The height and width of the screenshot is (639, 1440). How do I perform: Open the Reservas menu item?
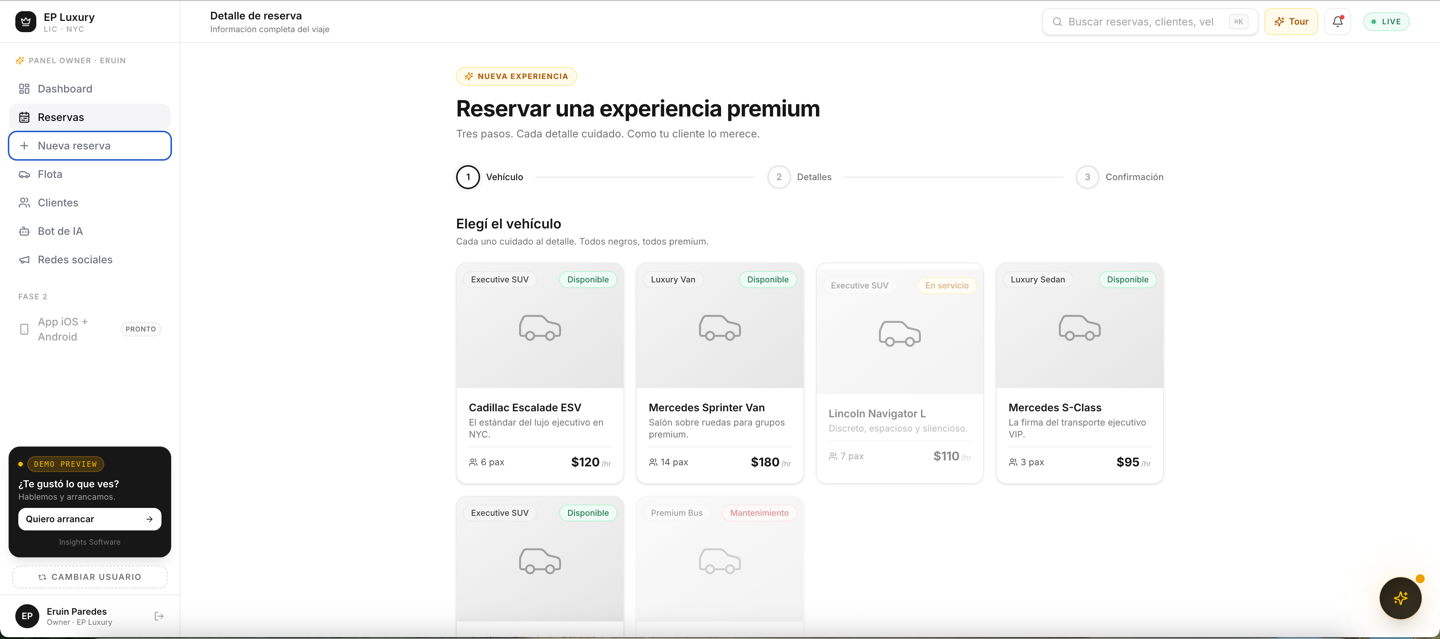pos(90,117)
